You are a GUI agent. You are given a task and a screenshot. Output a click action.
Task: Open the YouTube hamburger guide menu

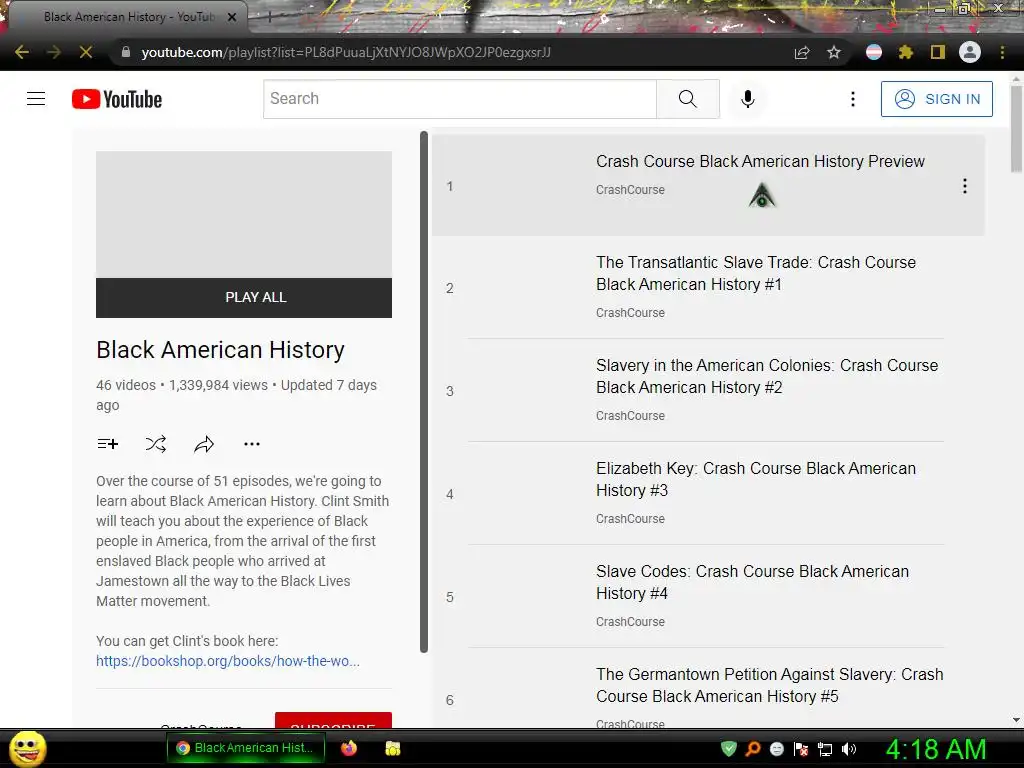click(x=36, y=99)
